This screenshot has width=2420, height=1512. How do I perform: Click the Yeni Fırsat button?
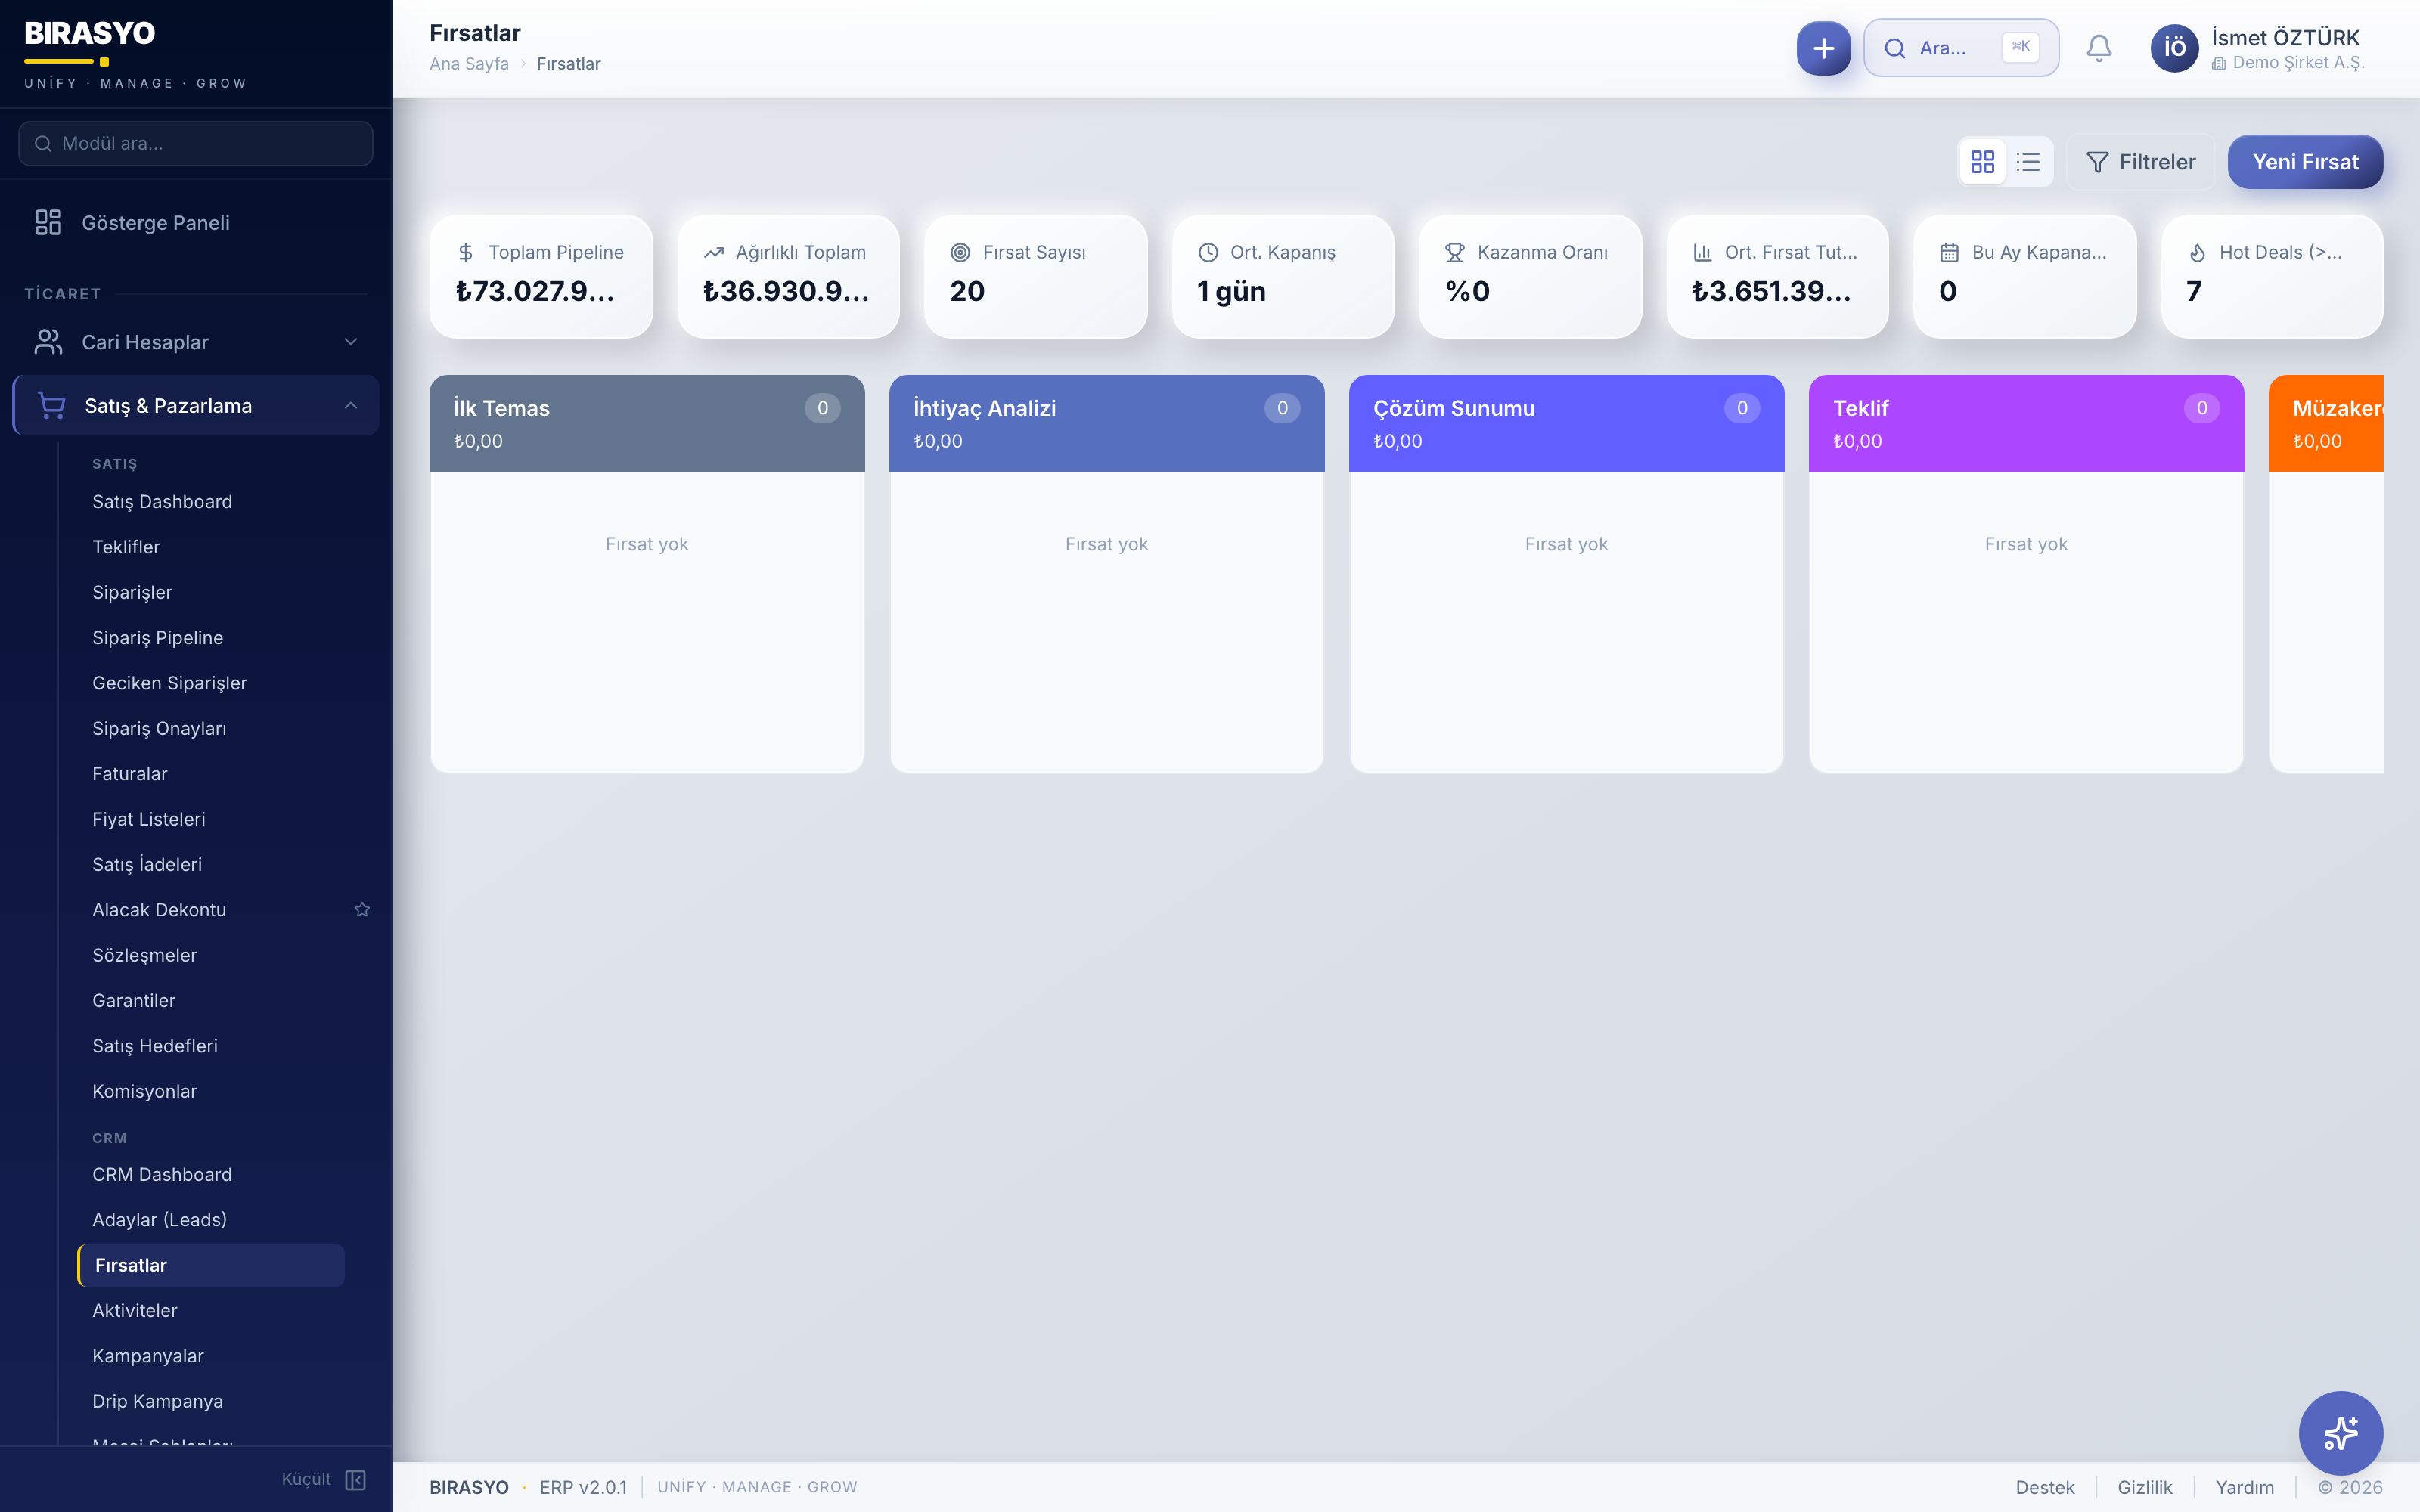[2304, 162]
